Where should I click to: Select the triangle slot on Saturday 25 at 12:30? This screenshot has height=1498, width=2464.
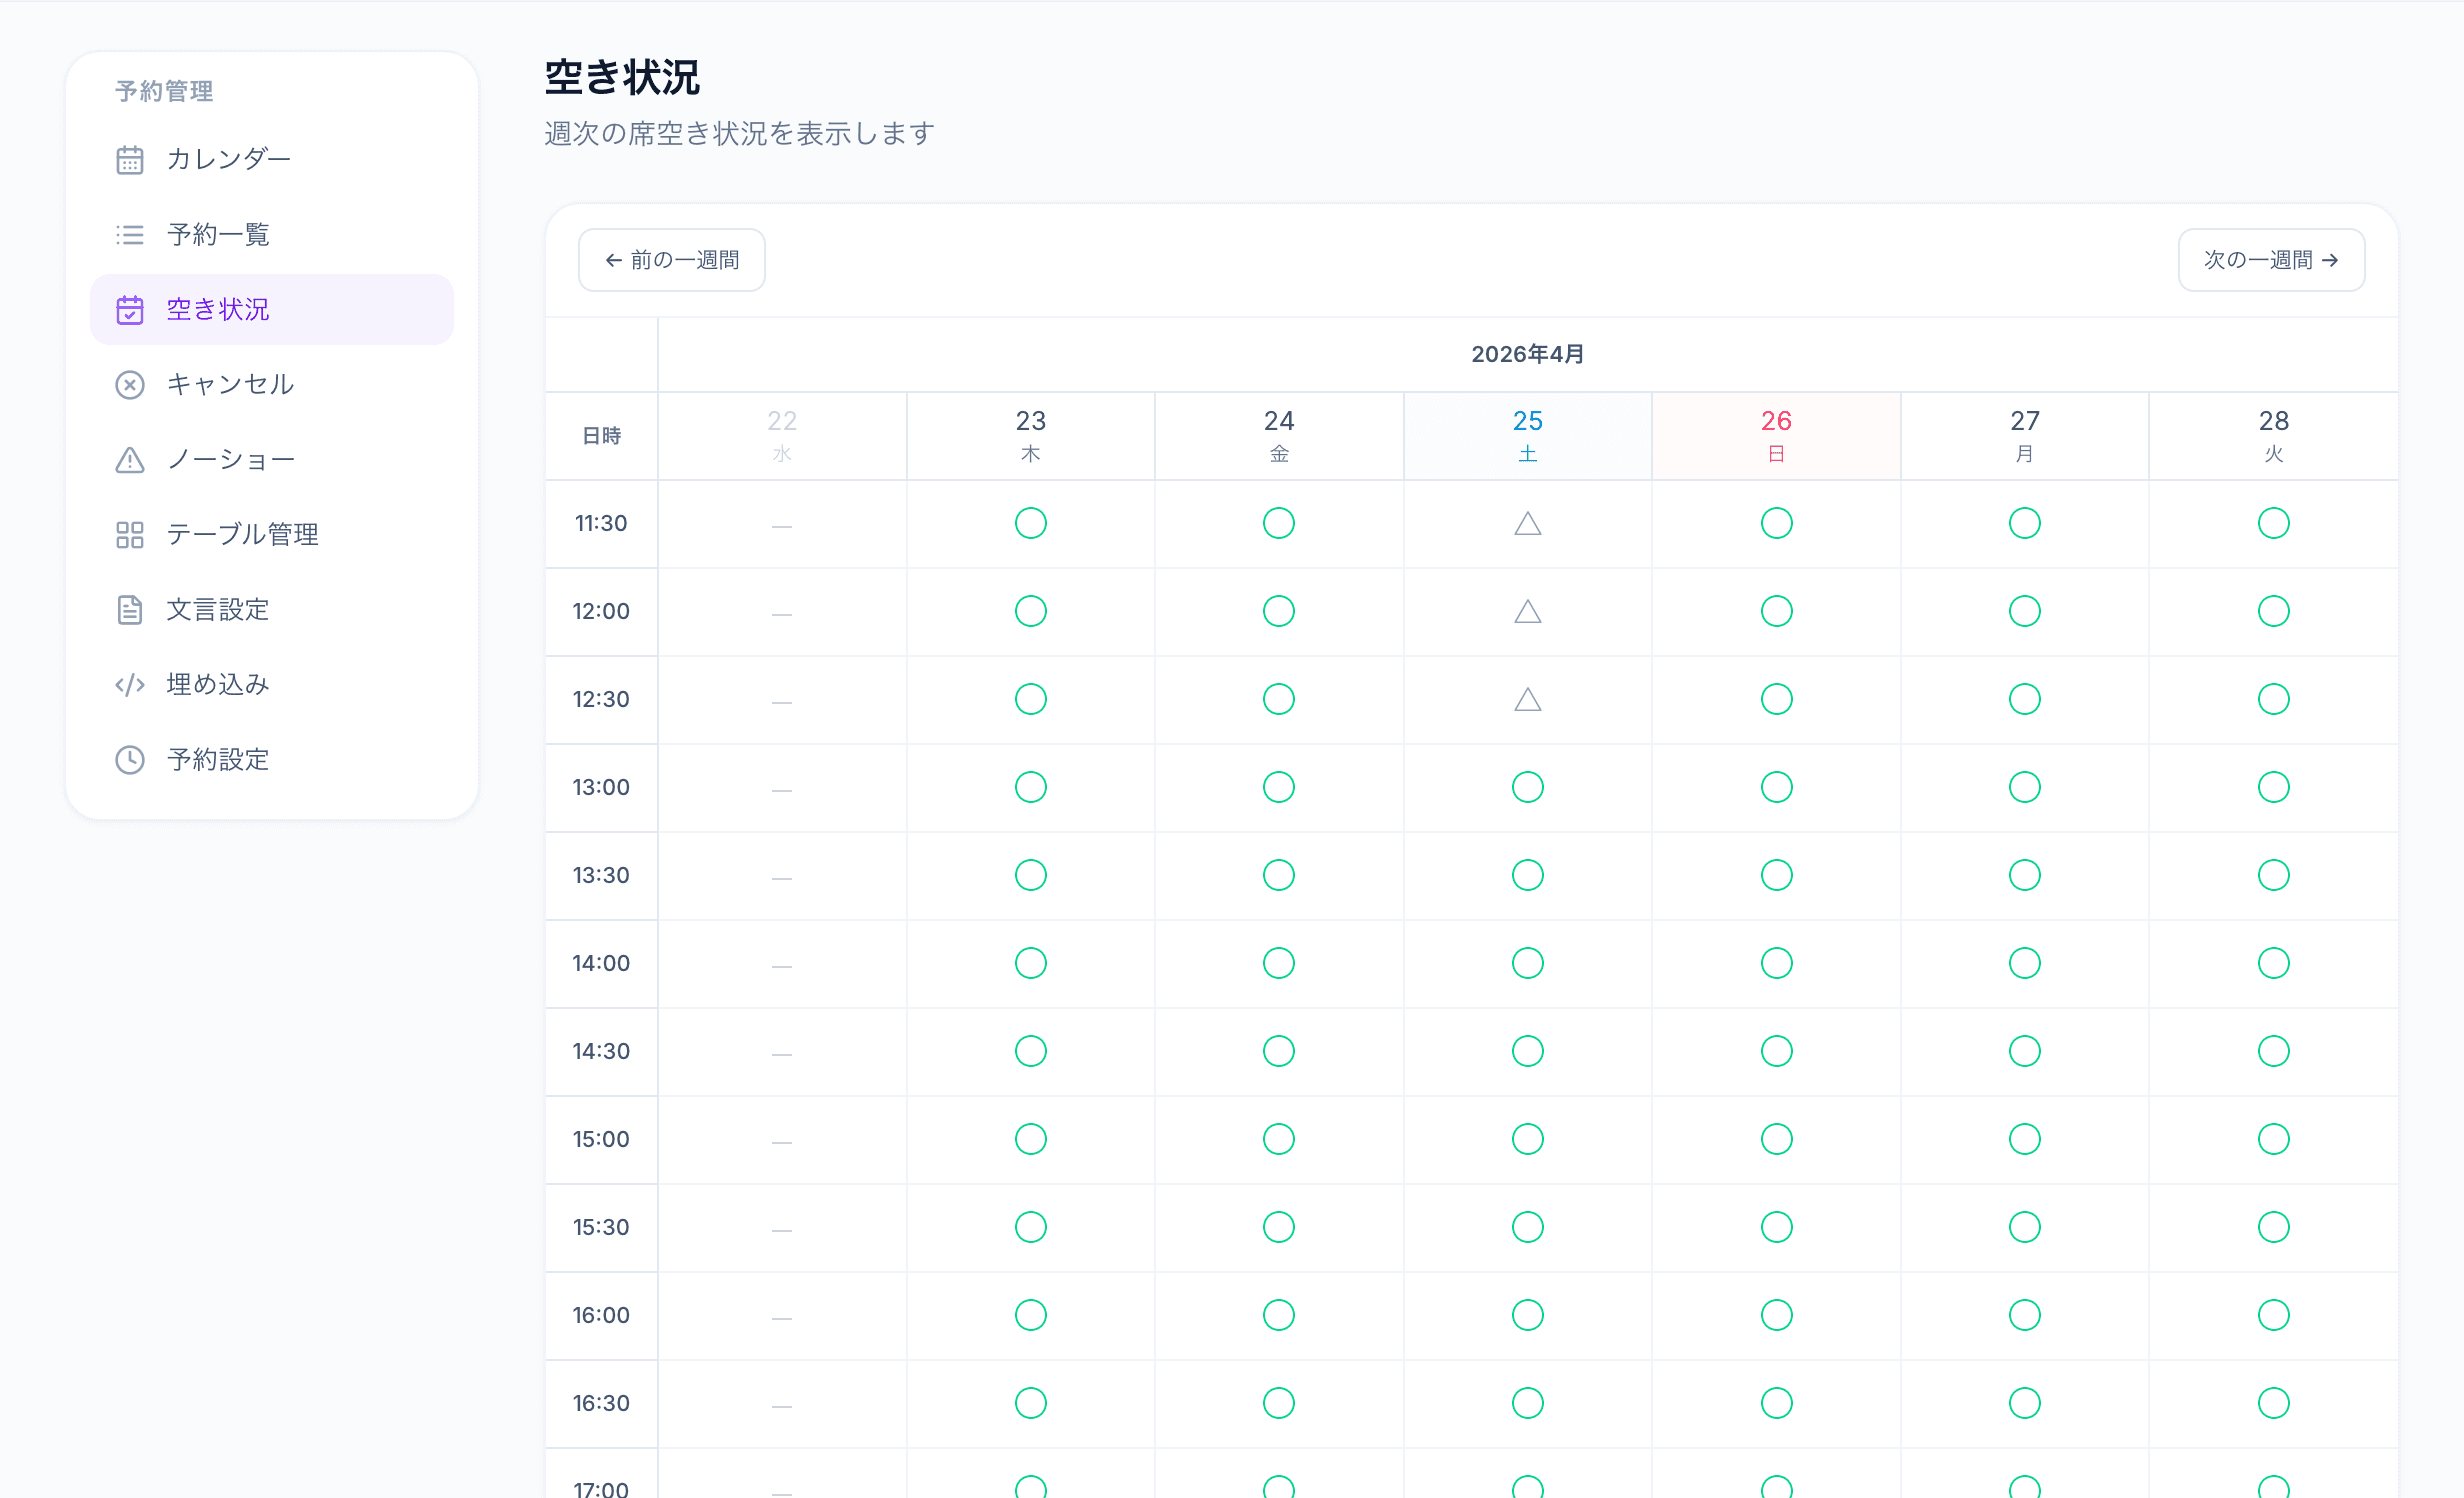(1527, 700)
